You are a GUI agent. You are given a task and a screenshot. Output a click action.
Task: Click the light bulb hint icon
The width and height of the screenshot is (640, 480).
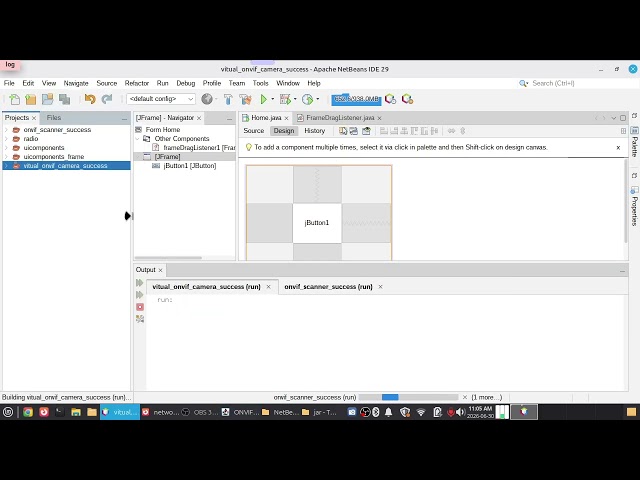(x=248, y=147)
